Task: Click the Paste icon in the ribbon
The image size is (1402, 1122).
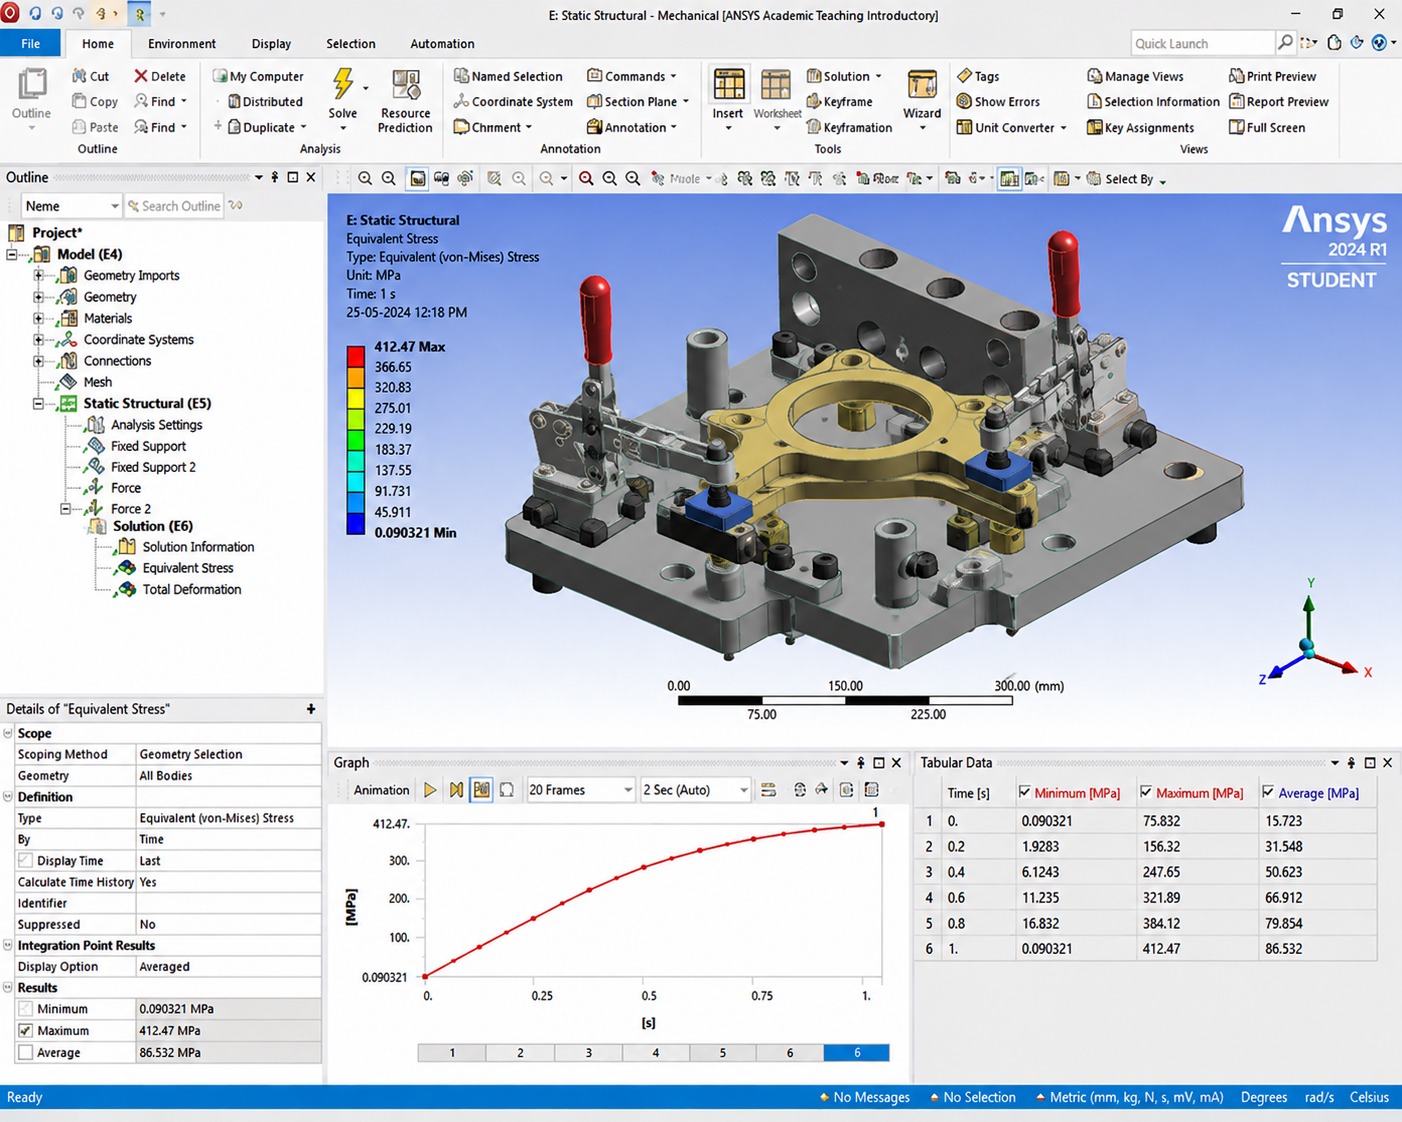Action: pos(80,127)
